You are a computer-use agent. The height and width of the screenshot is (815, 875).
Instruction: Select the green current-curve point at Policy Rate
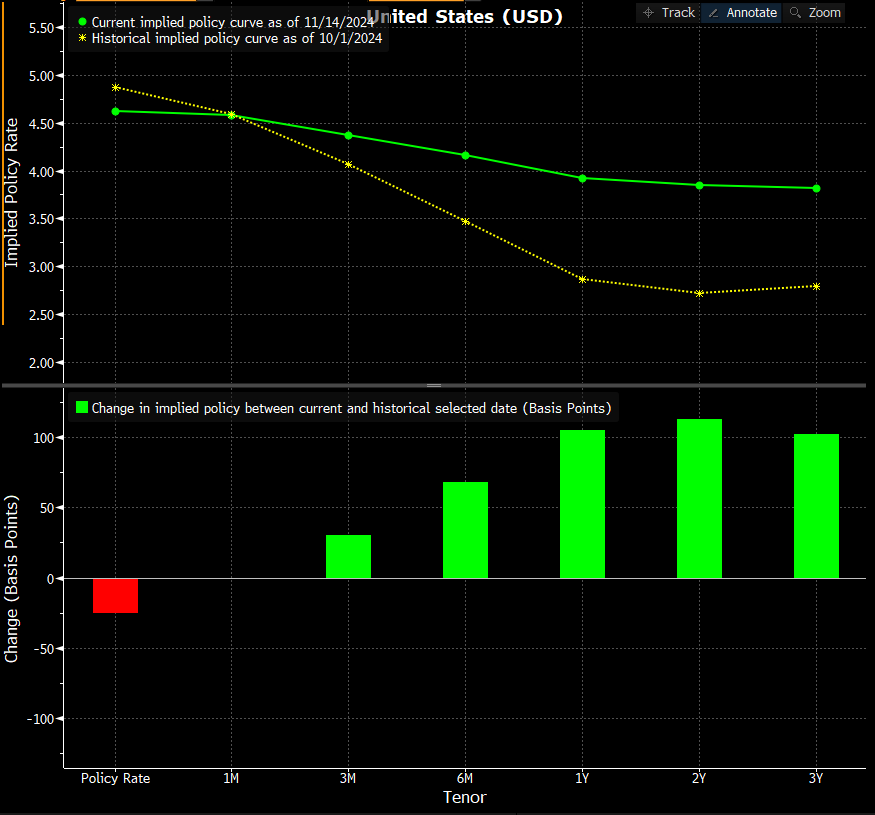116,112
